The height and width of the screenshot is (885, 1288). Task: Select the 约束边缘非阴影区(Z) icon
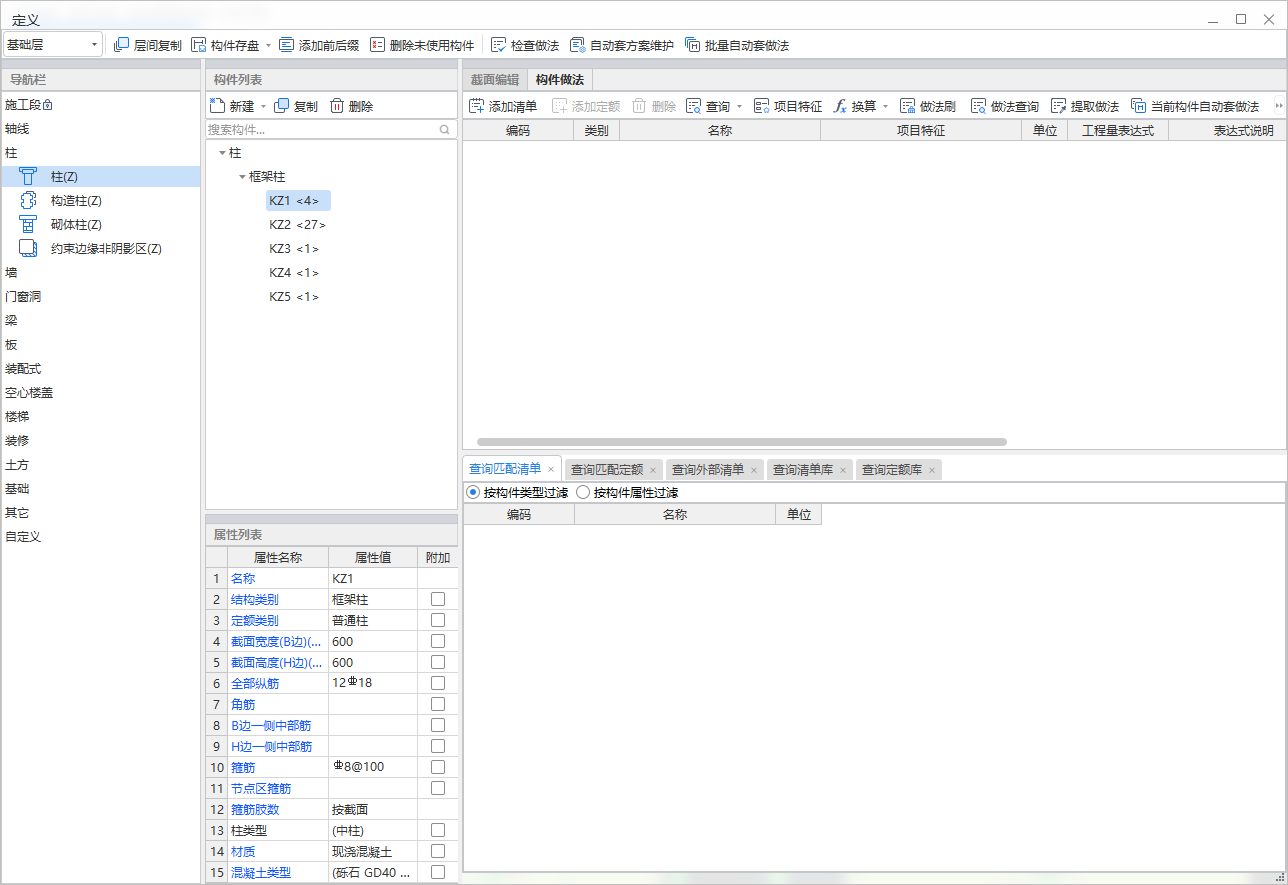[29, 248]
